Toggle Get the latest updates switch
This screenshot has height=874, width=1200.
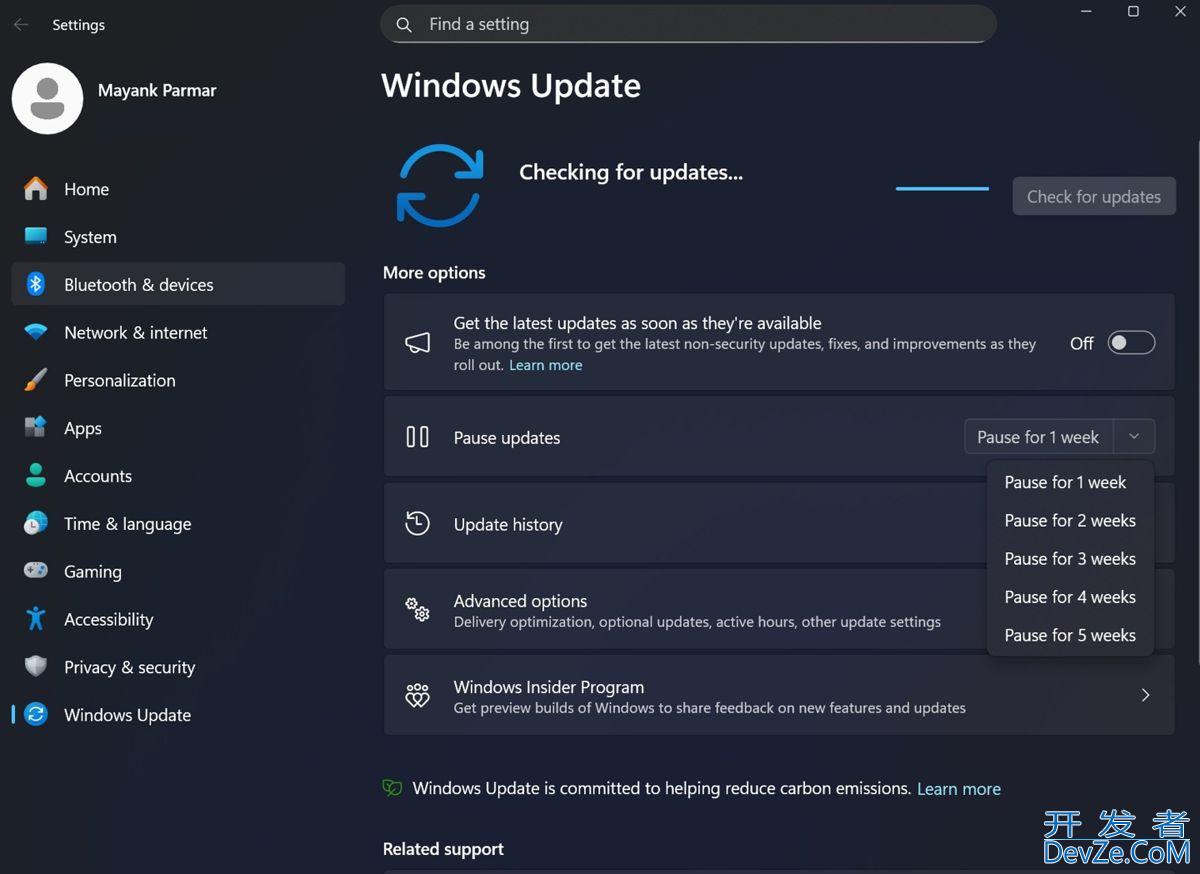1131,343
